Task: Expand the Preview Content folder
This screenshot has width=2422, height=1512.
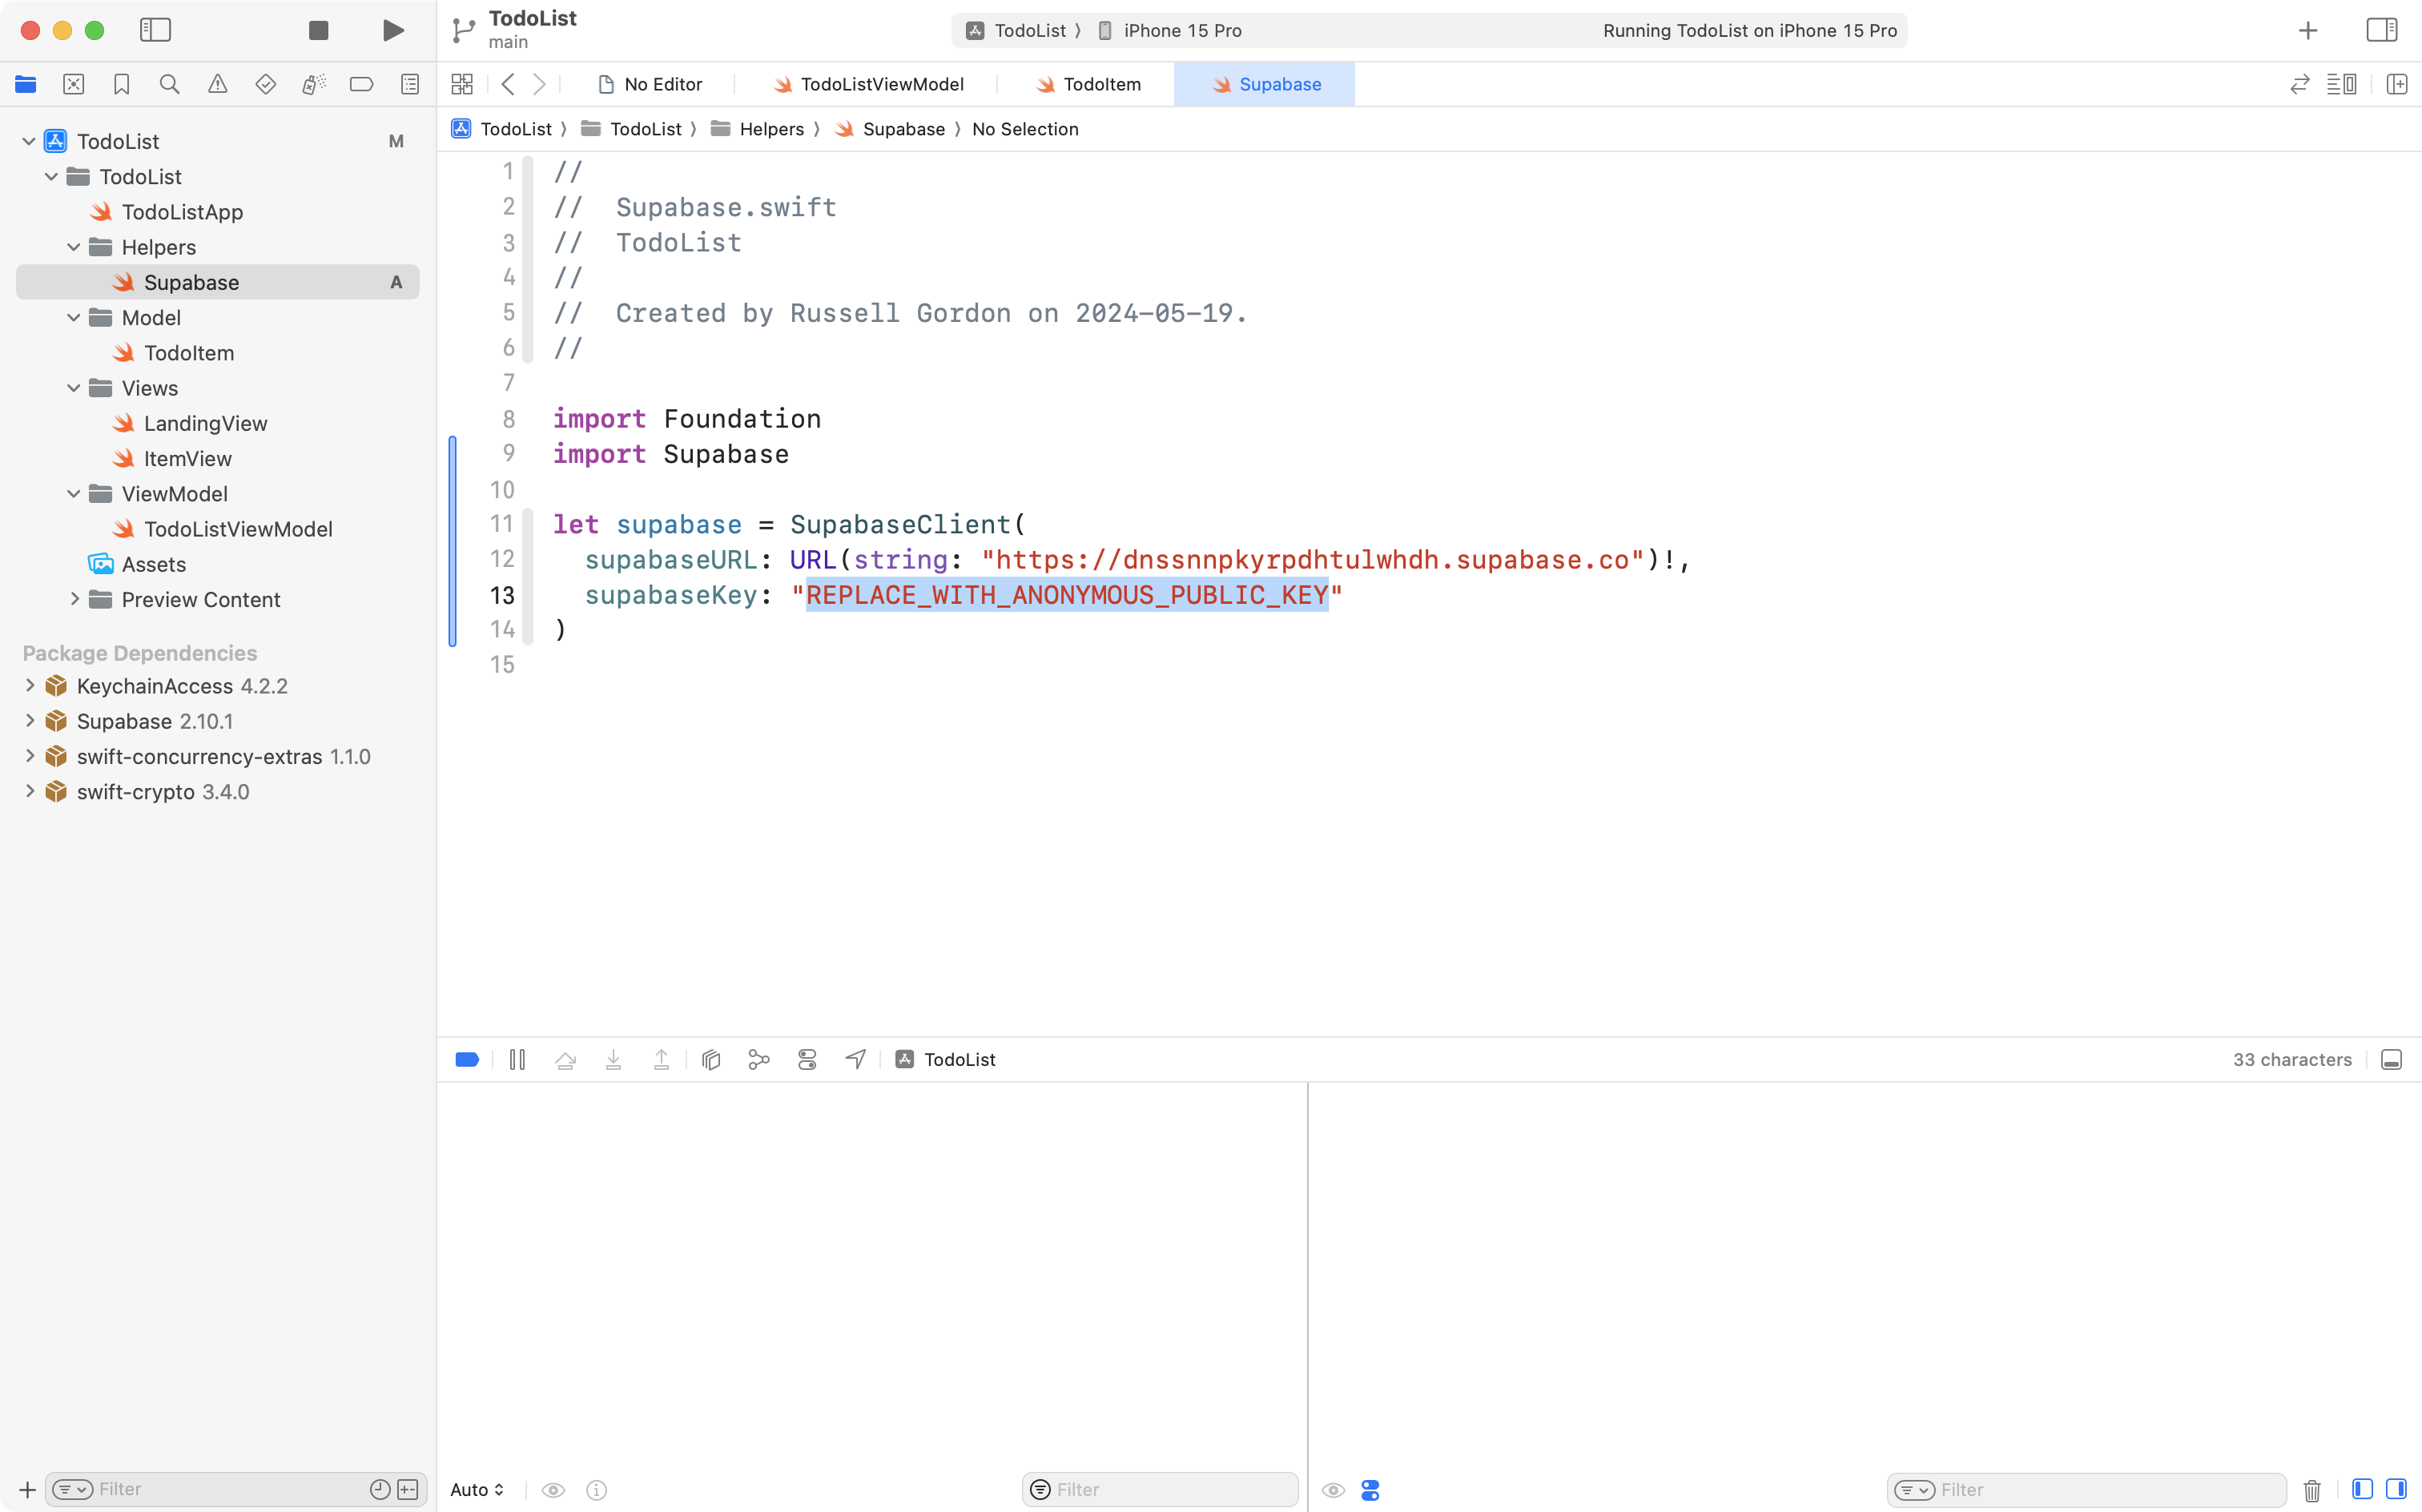Action: (75, 599)
